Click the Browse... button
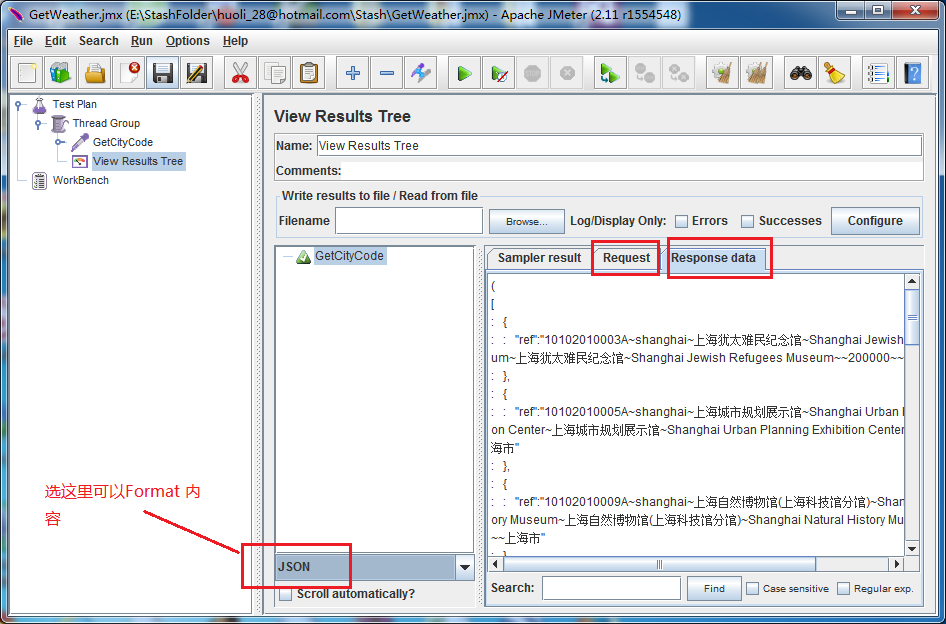The image size is (946, 624). [526, 221]
